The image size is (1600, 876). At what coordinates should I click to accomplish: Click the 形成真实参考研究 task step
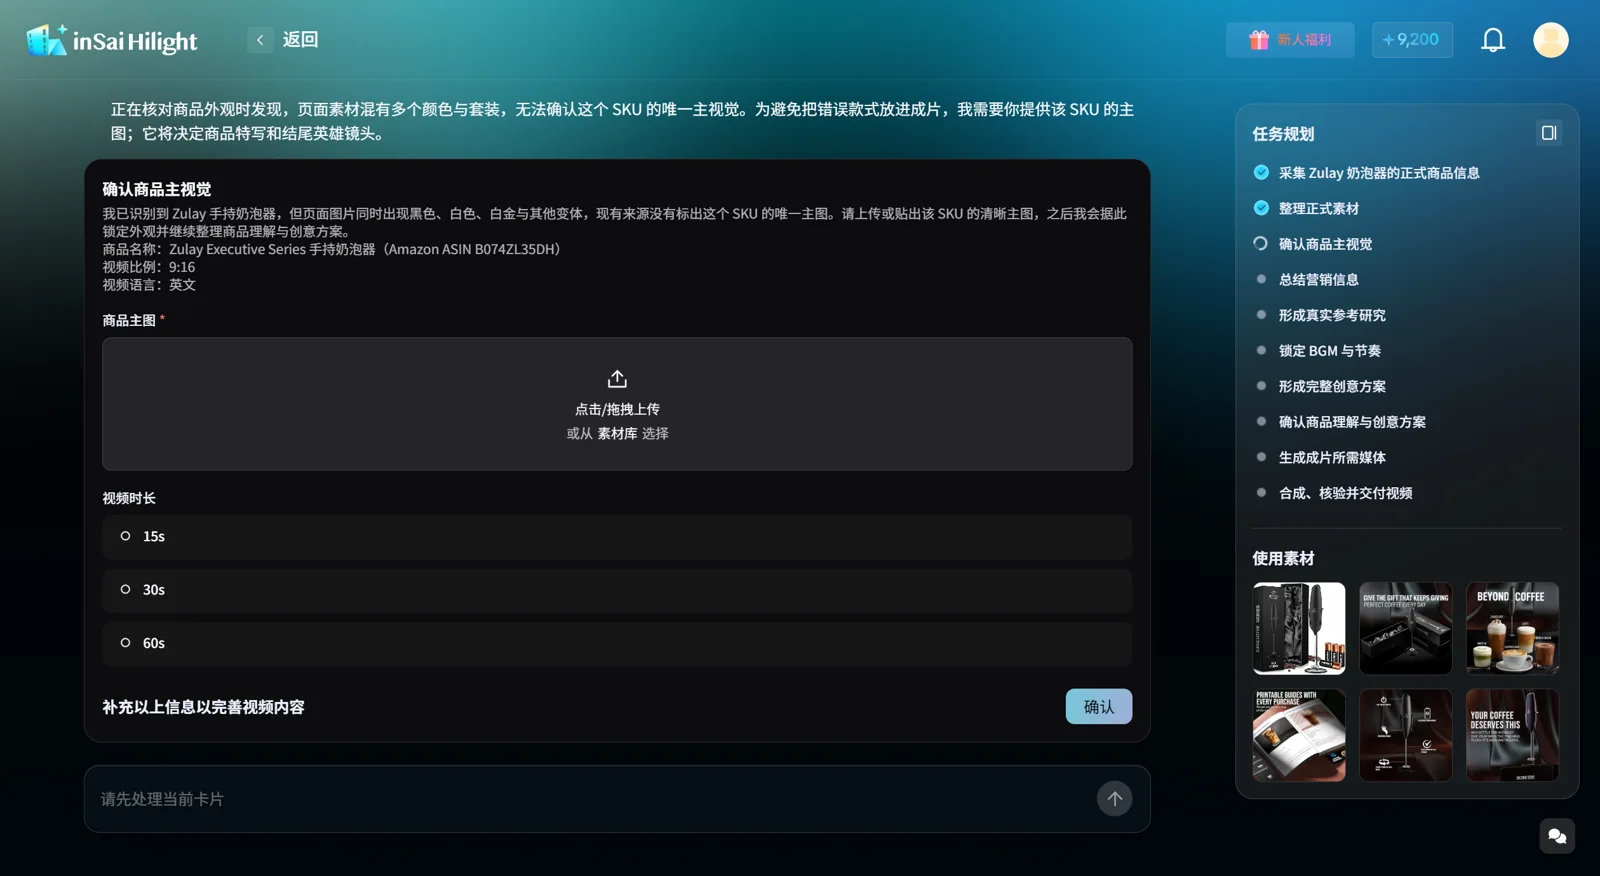(1332, 315)
